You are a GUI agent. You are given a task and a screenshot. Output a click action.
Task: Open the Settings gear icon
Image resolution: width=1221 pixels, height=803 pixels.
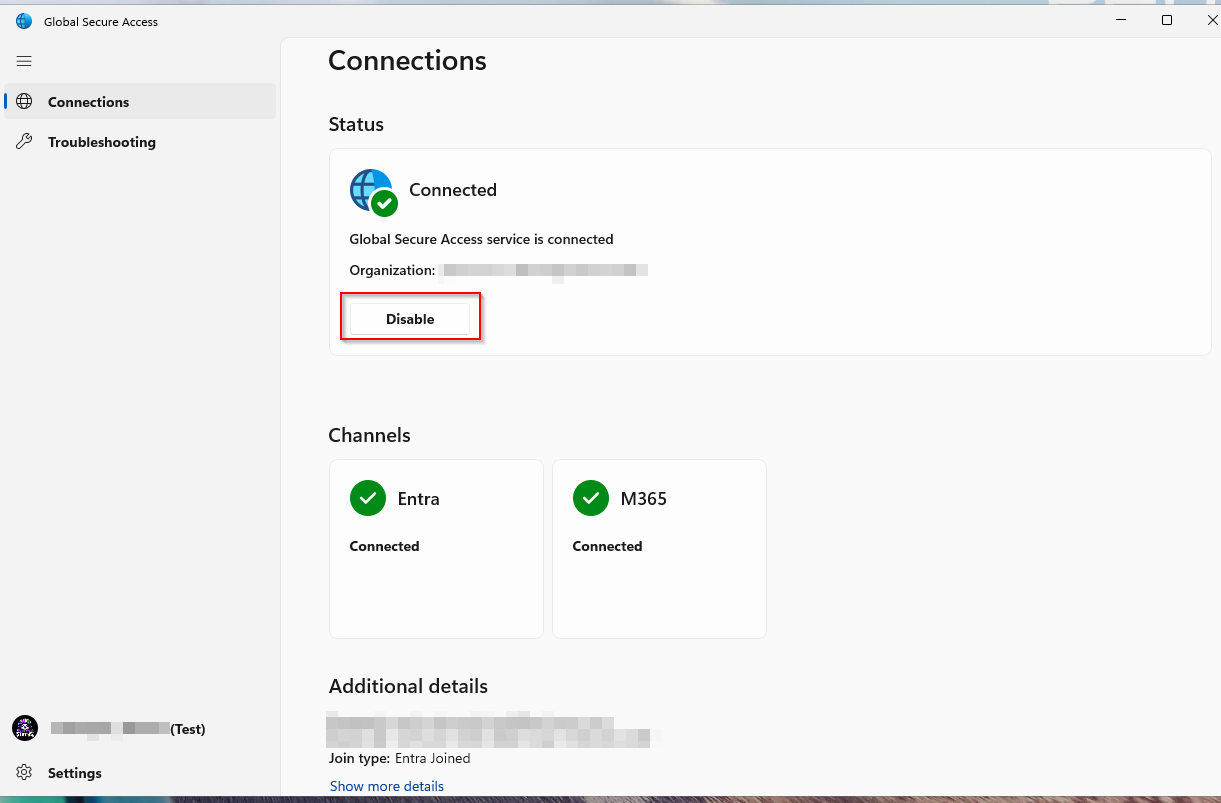(25, 772)
